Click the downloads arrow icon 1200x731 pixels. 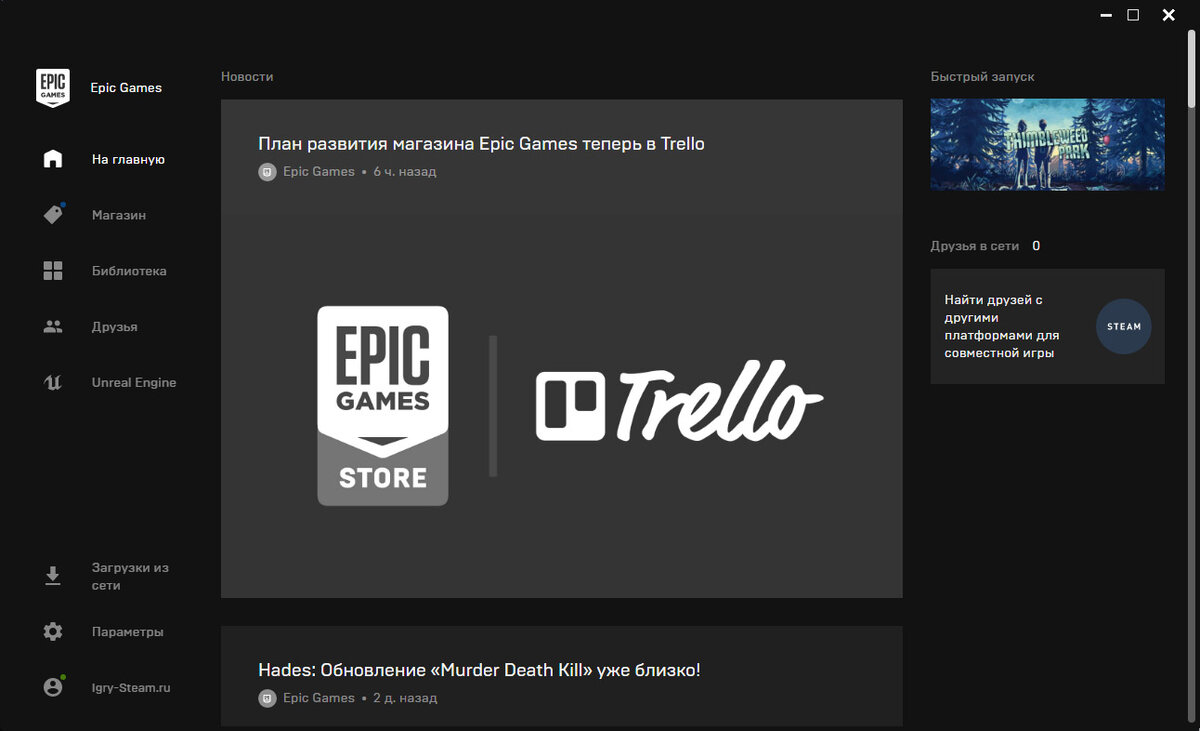[53, 576]
